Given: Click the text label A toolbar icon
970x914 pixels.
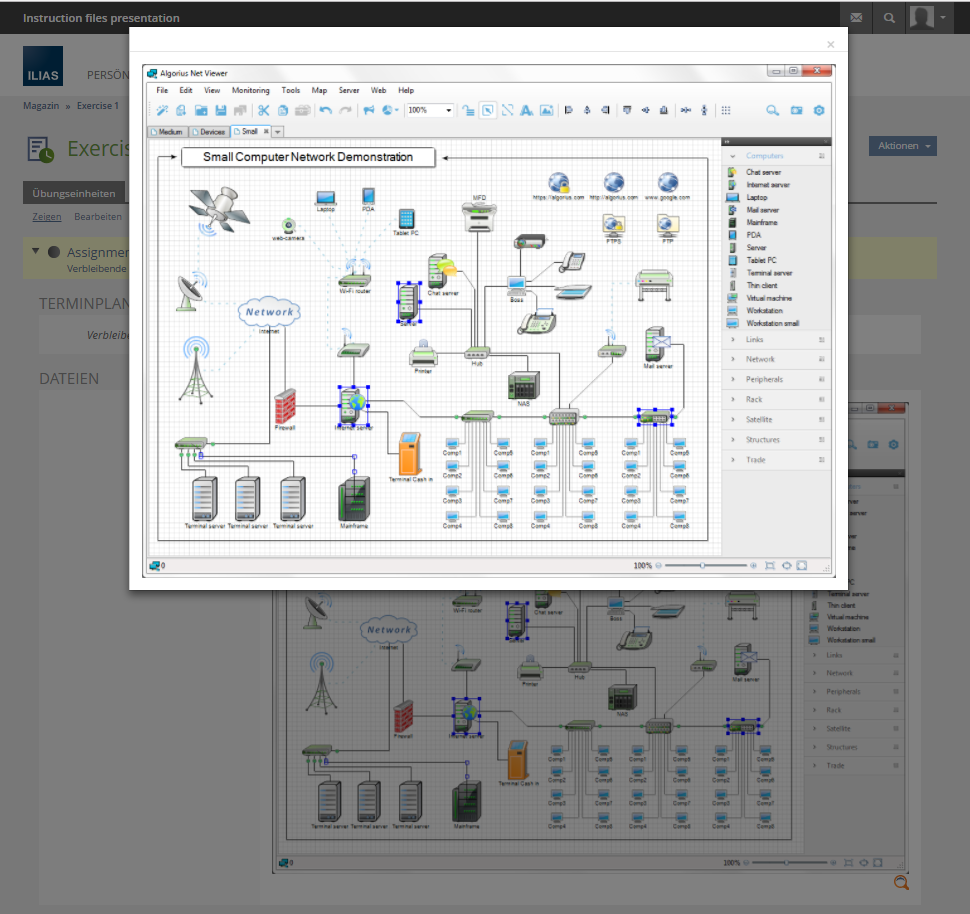Looking at the screenshot, I should (526, 110).
